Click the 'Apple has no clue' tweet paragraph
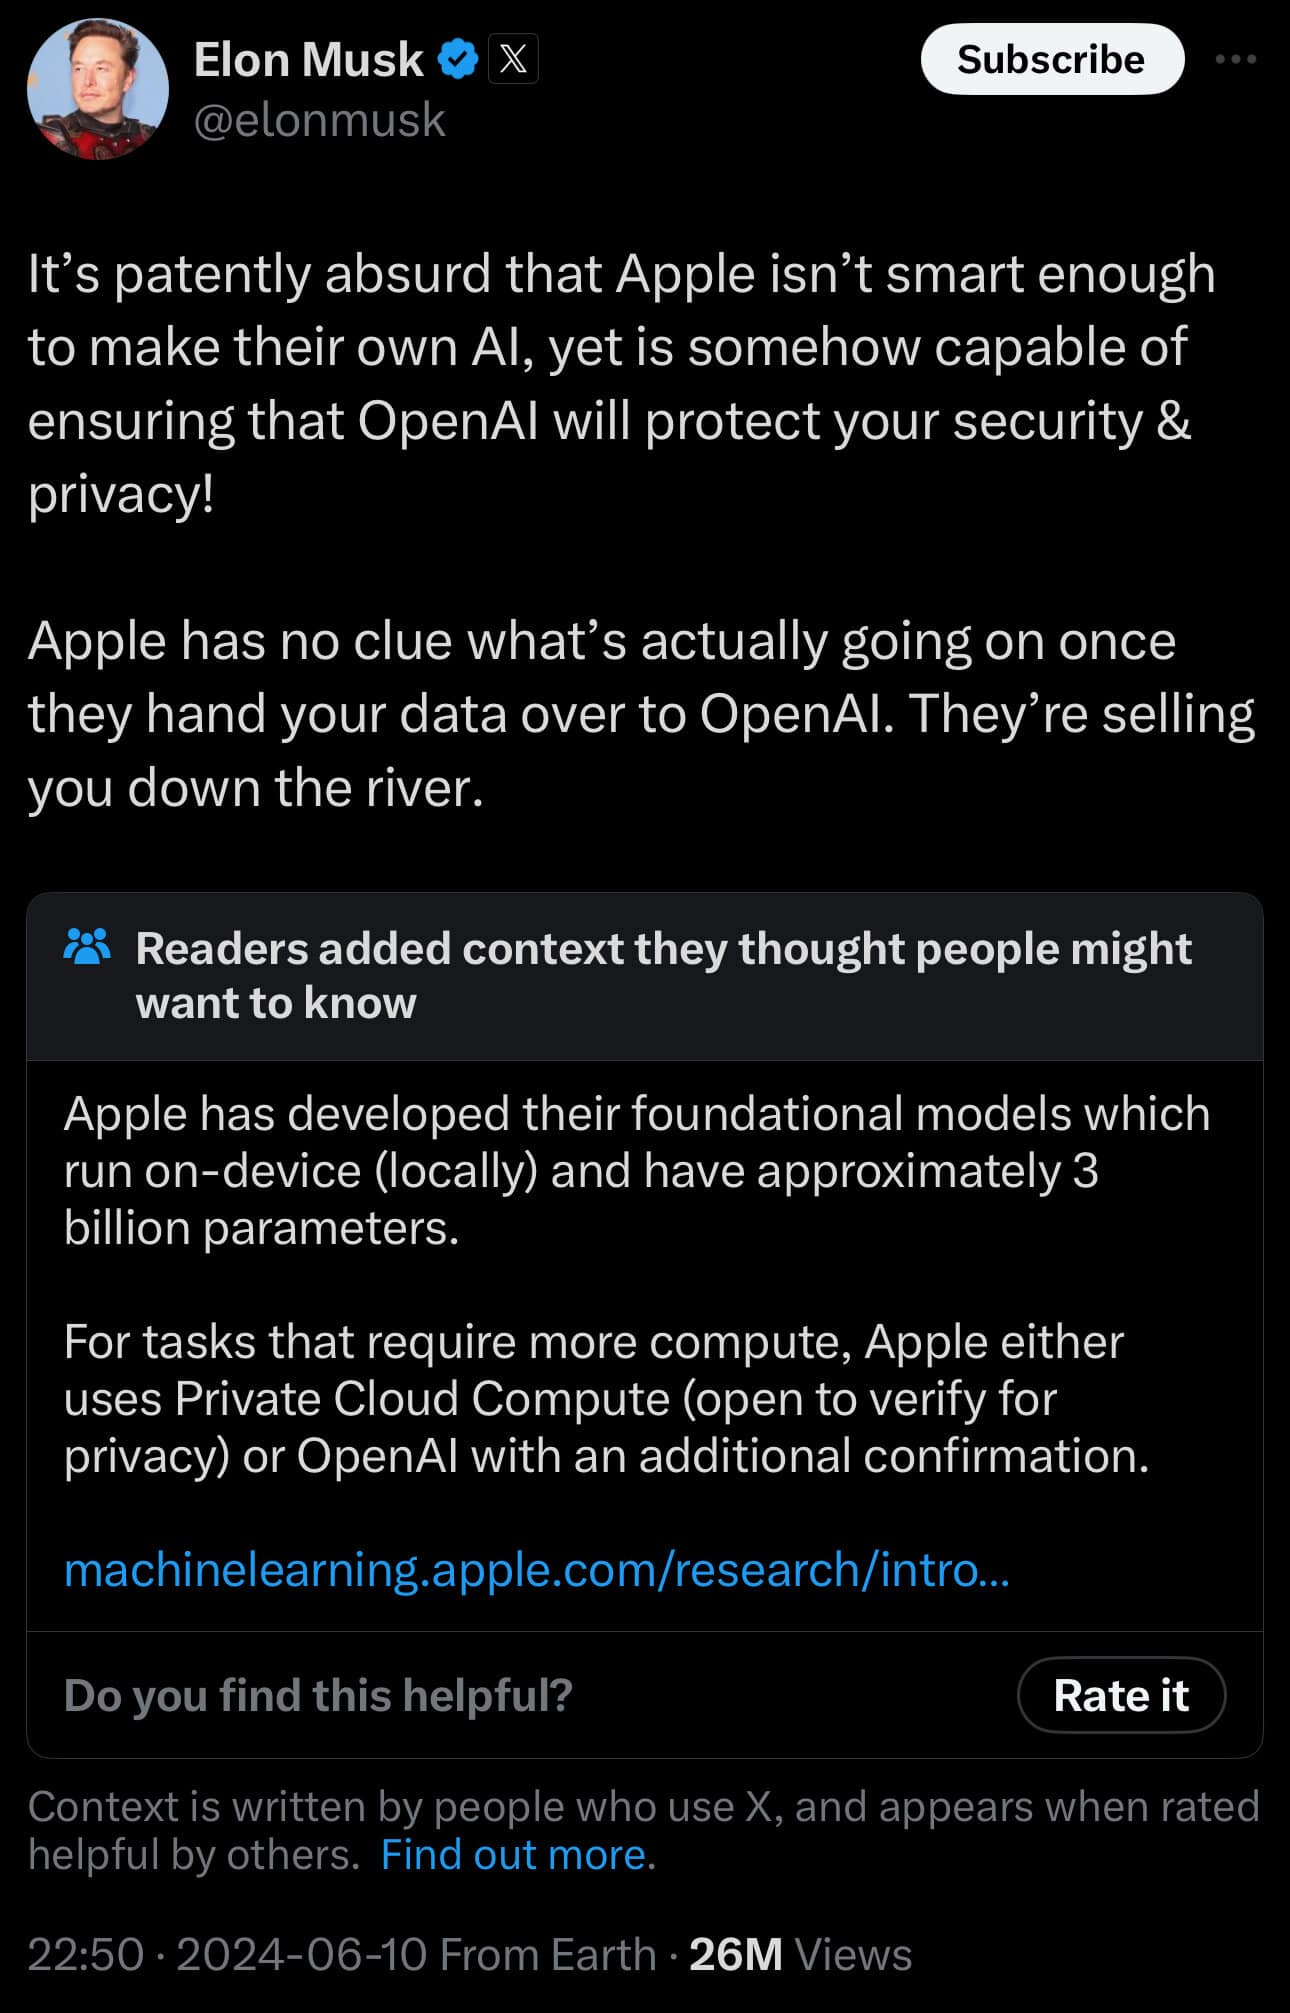The height and width of the screenshot is (2013, 1290). (640, 714)
